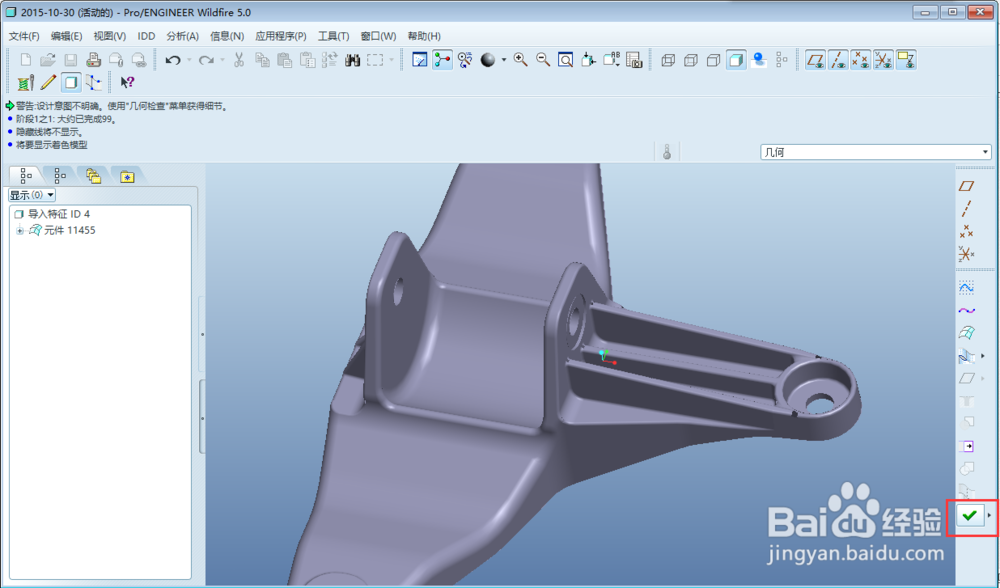Click the Zoom Out magnifier
Screen dimensions: 1000x588
click(x=543, y=60)
